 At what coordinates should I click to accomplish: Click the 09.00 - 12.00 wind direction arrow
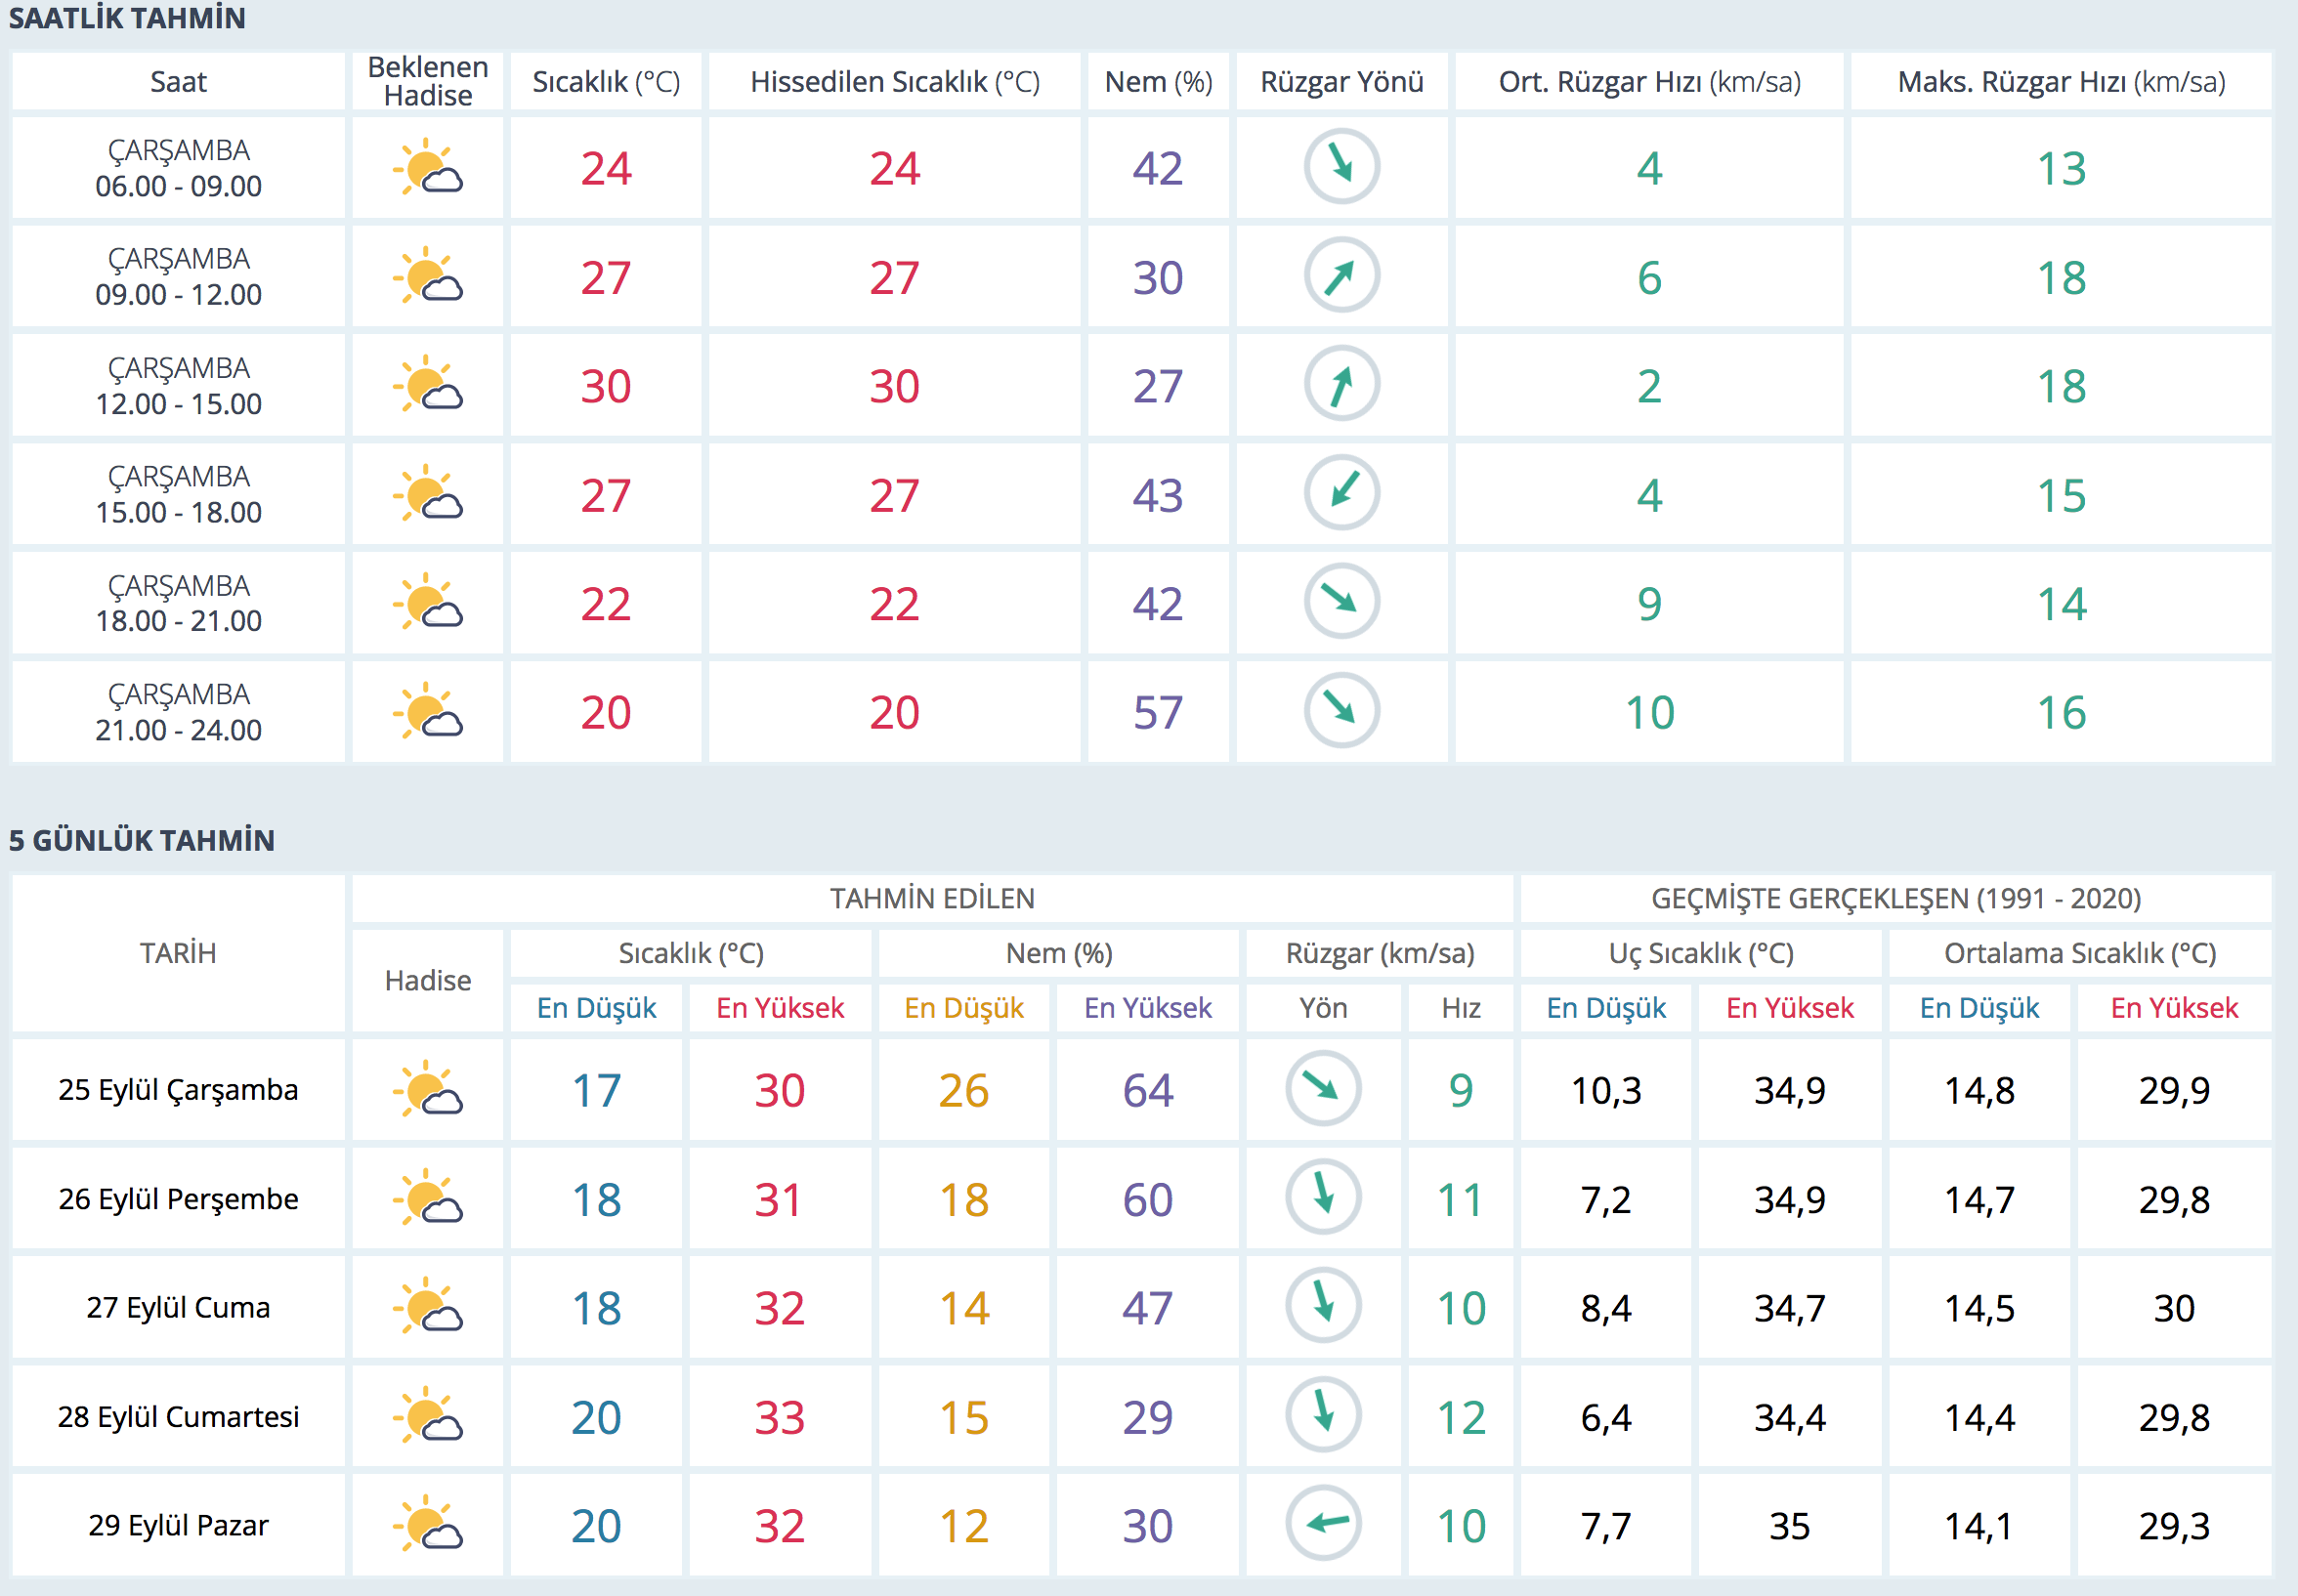pyautogui.click(x=1341, y=275)
